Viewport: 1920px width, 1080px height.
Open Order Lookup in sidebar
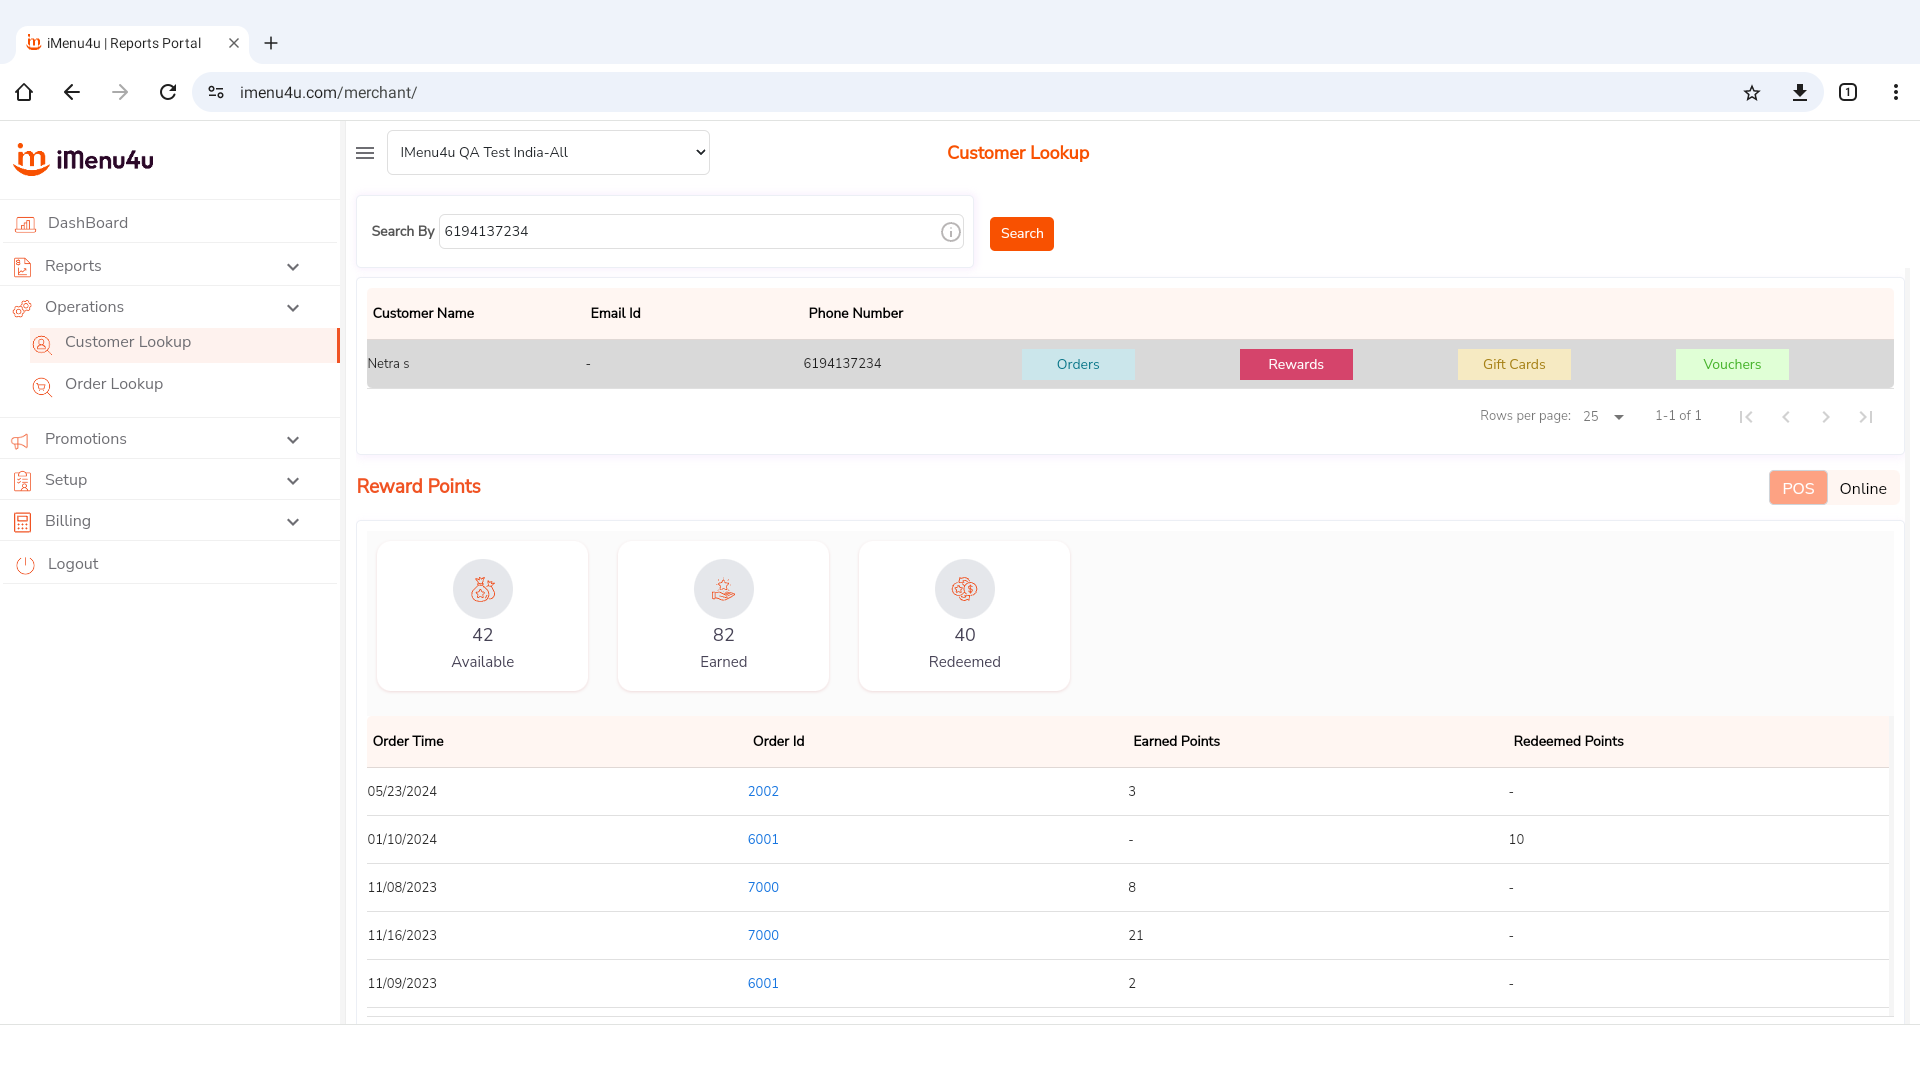click(114, 385)
